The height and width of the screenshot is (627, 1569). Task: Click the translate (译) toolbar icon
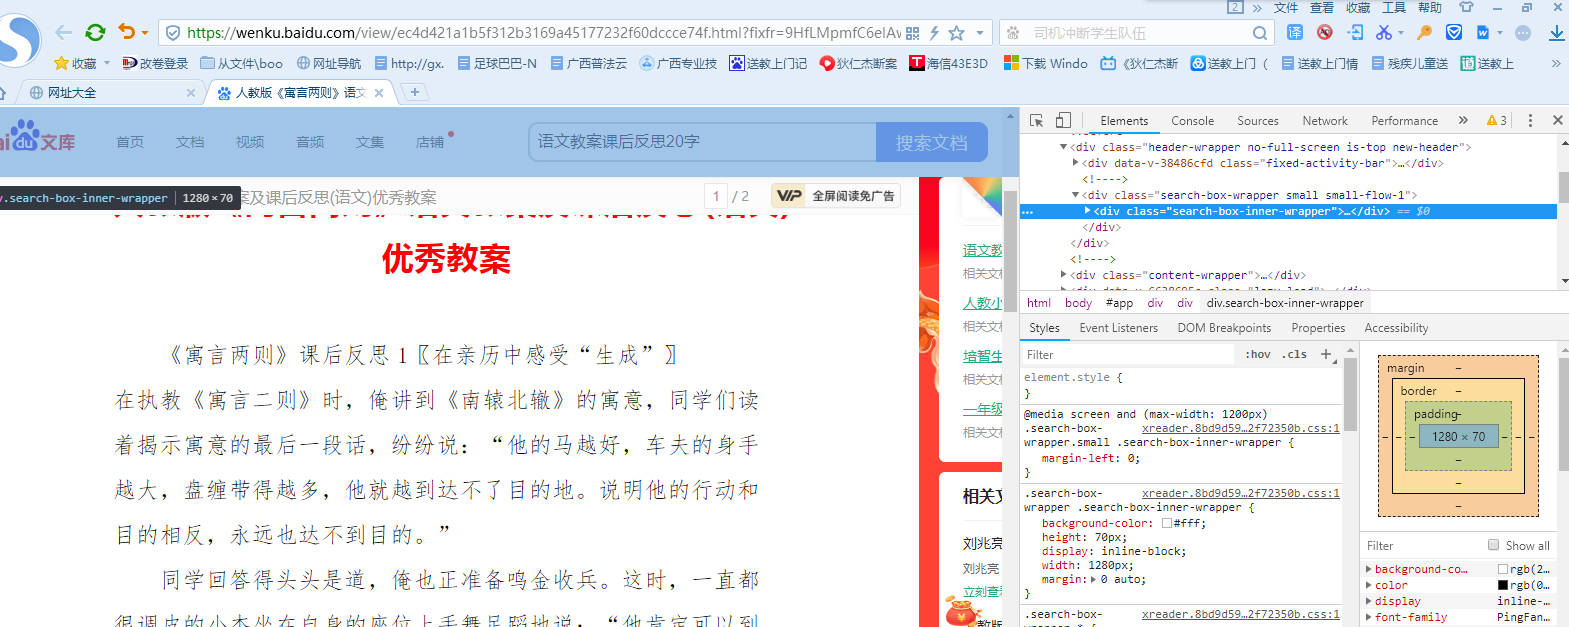[1295, 32]
